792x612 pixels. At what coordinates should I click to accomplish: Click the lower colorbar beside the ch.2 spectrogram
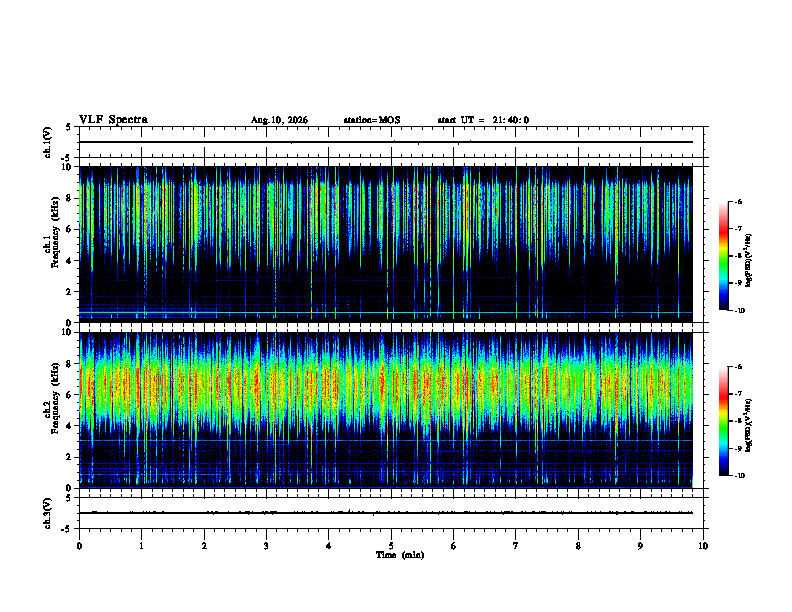(x=723, y=421)
